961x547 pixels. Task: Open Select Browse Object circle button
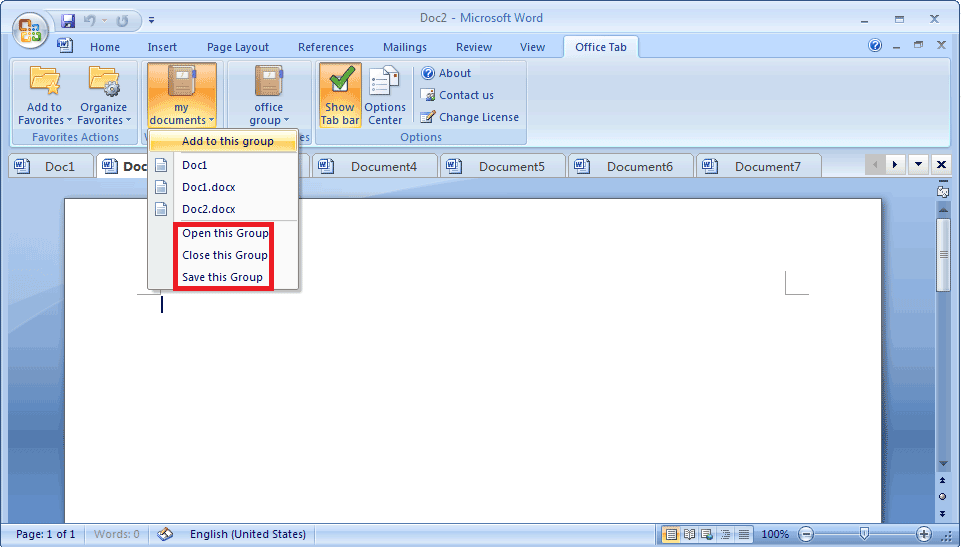pos(943,497)
